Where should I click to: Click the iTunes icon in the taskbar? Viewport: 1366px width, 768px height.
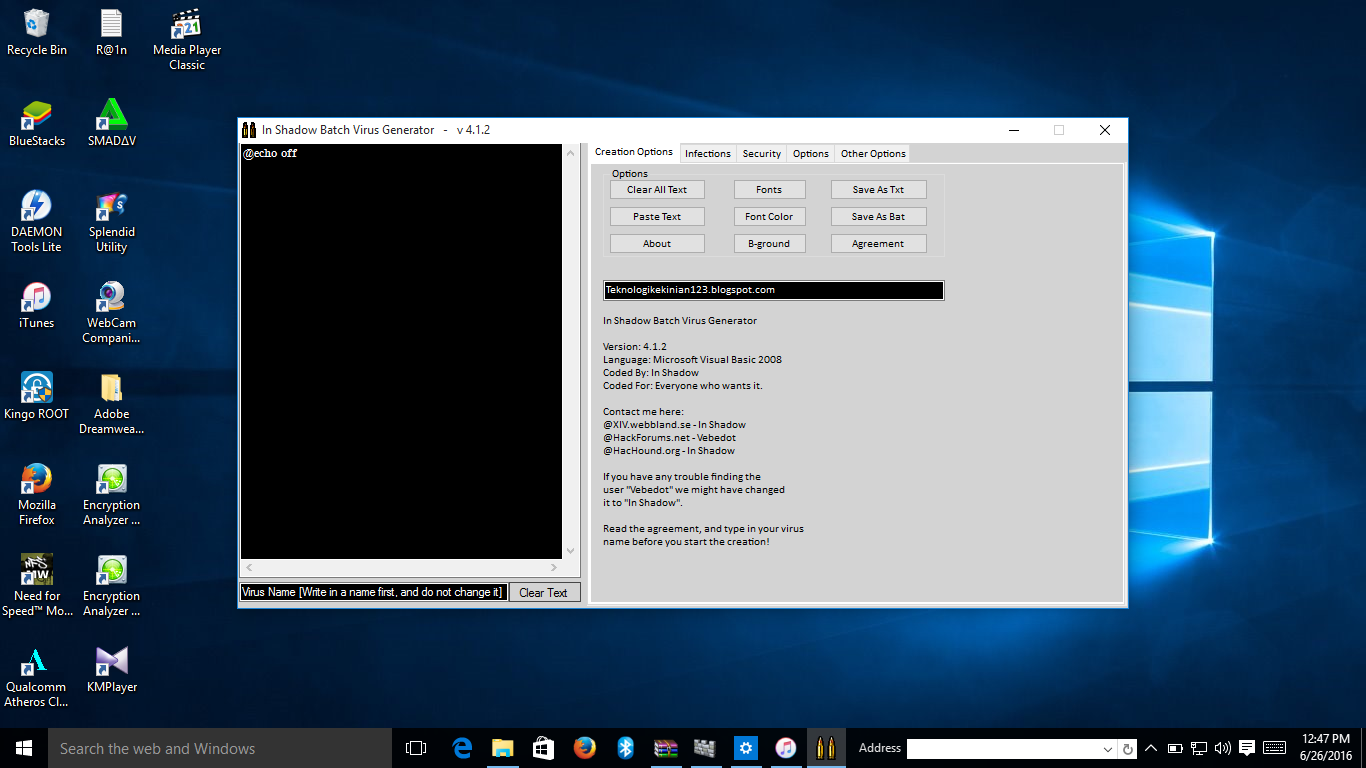pos(786,748)
